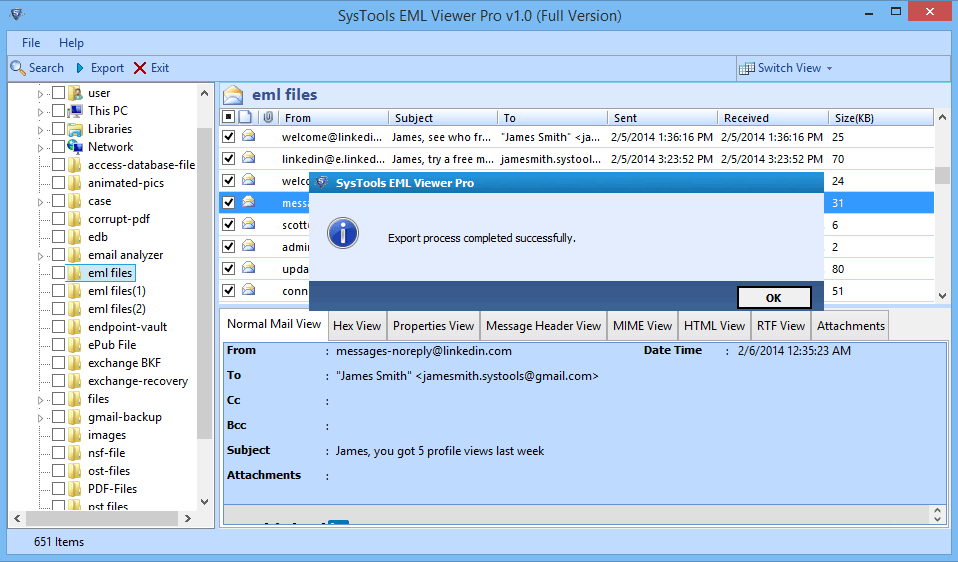
Task: Click OK in the export dialog
Action: pos(774,297)
